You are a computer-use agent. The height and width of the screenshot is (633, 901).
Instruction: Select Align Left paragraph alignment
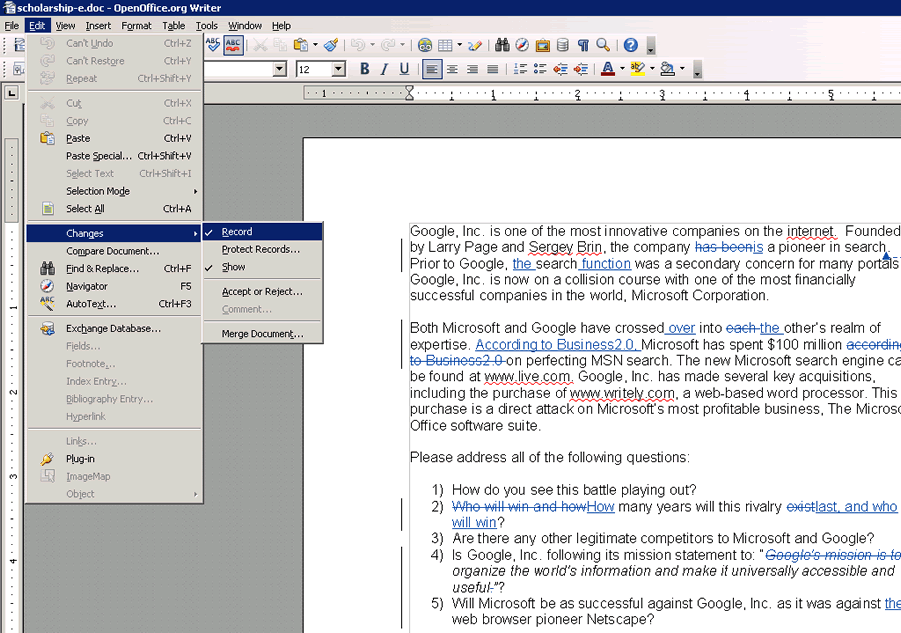(x=432, y=70)
